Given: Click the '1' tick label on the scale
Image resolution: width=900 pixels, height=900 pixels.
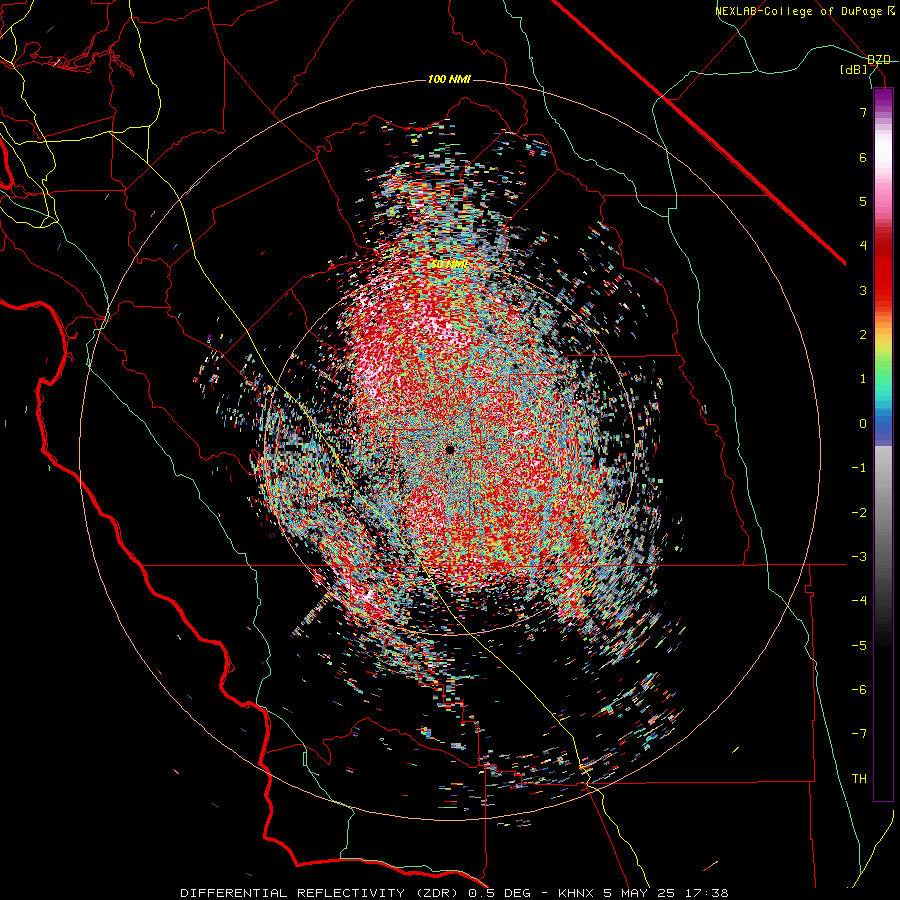Looking at the screenshot, I should (x=863, y=379).
